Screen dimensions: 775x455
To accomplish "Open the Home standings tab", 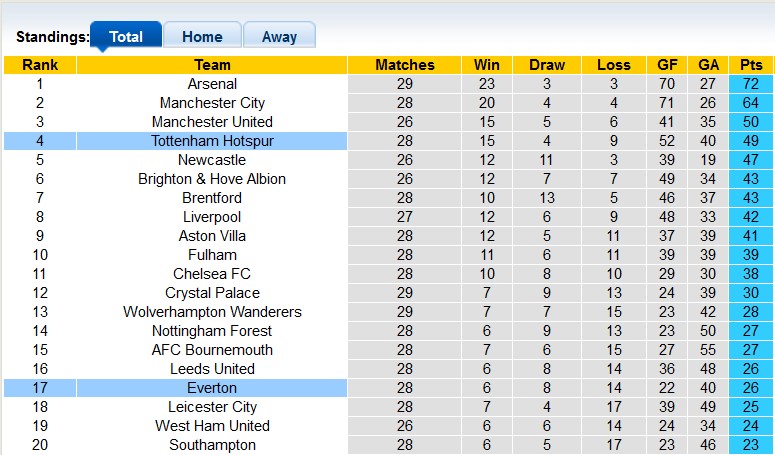I will pos(202,37).
